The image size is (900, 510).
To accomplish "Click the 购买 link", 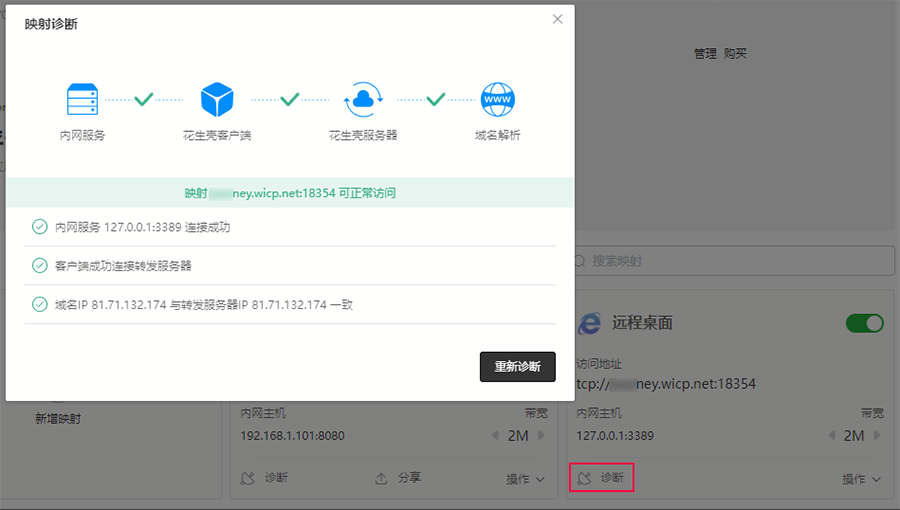I will 735,53.
